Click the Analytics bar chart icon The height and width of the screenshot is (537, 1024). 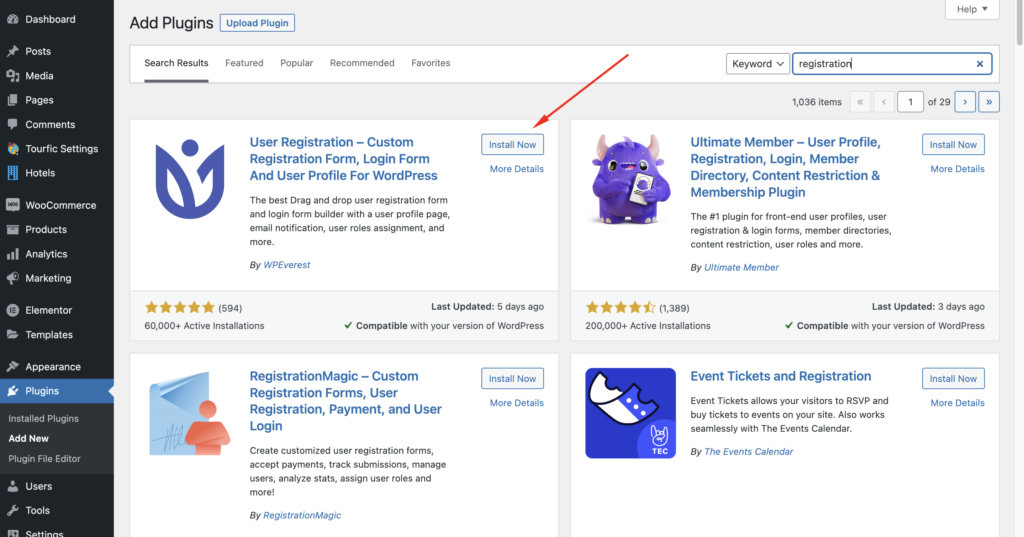pos(12,254)
